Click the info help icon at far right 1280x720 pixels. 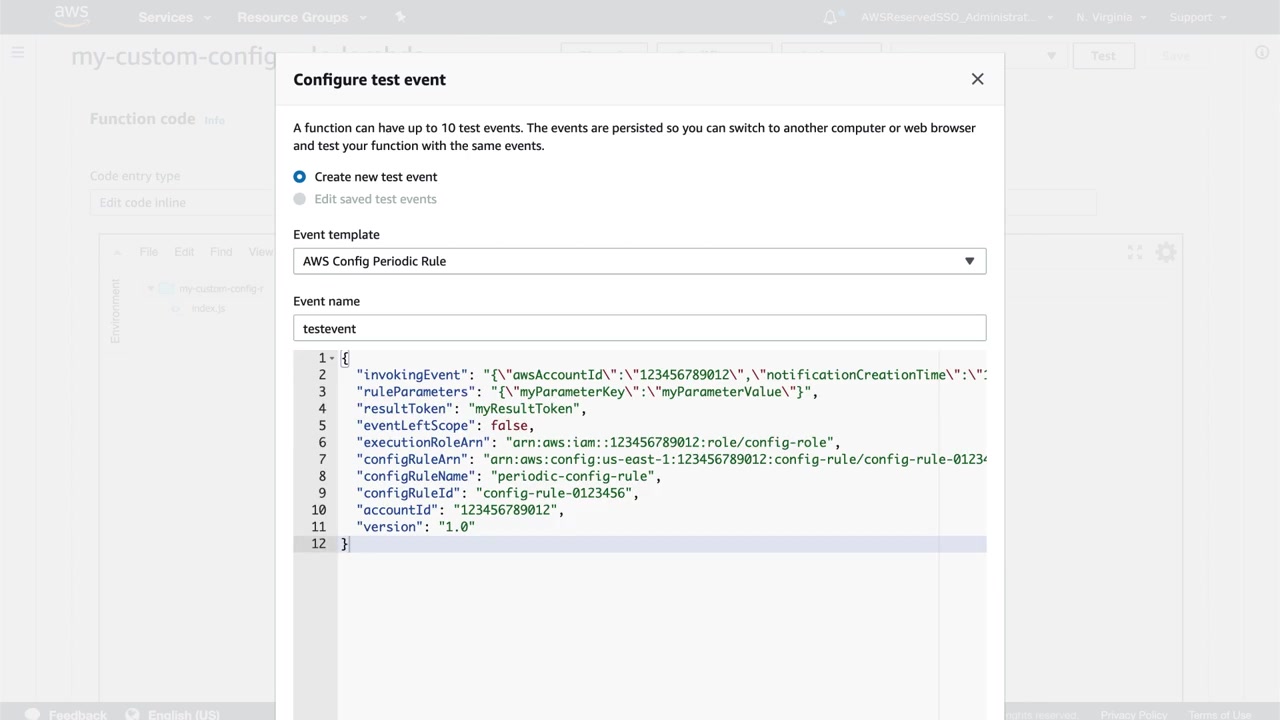[x=1262, y=54]
